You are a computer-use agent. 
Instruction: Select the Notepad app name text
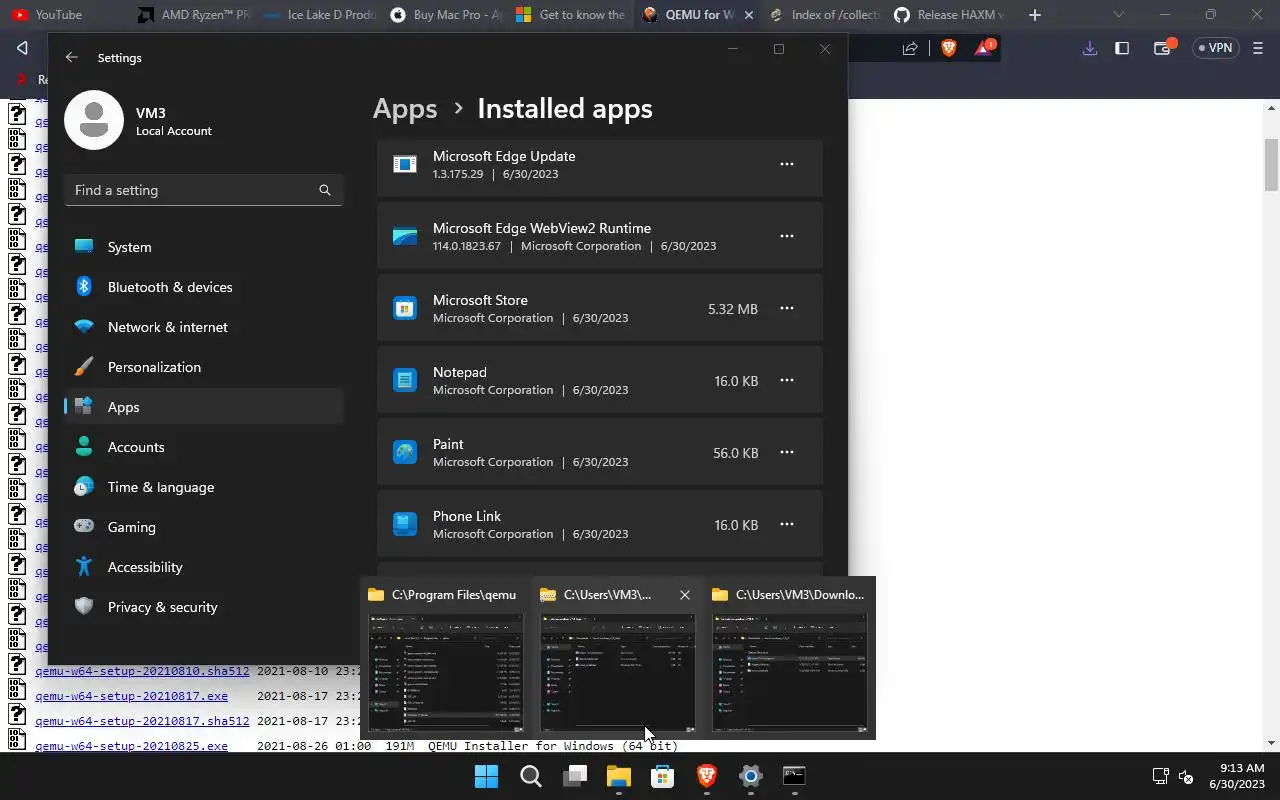click(x=459, y=372)
